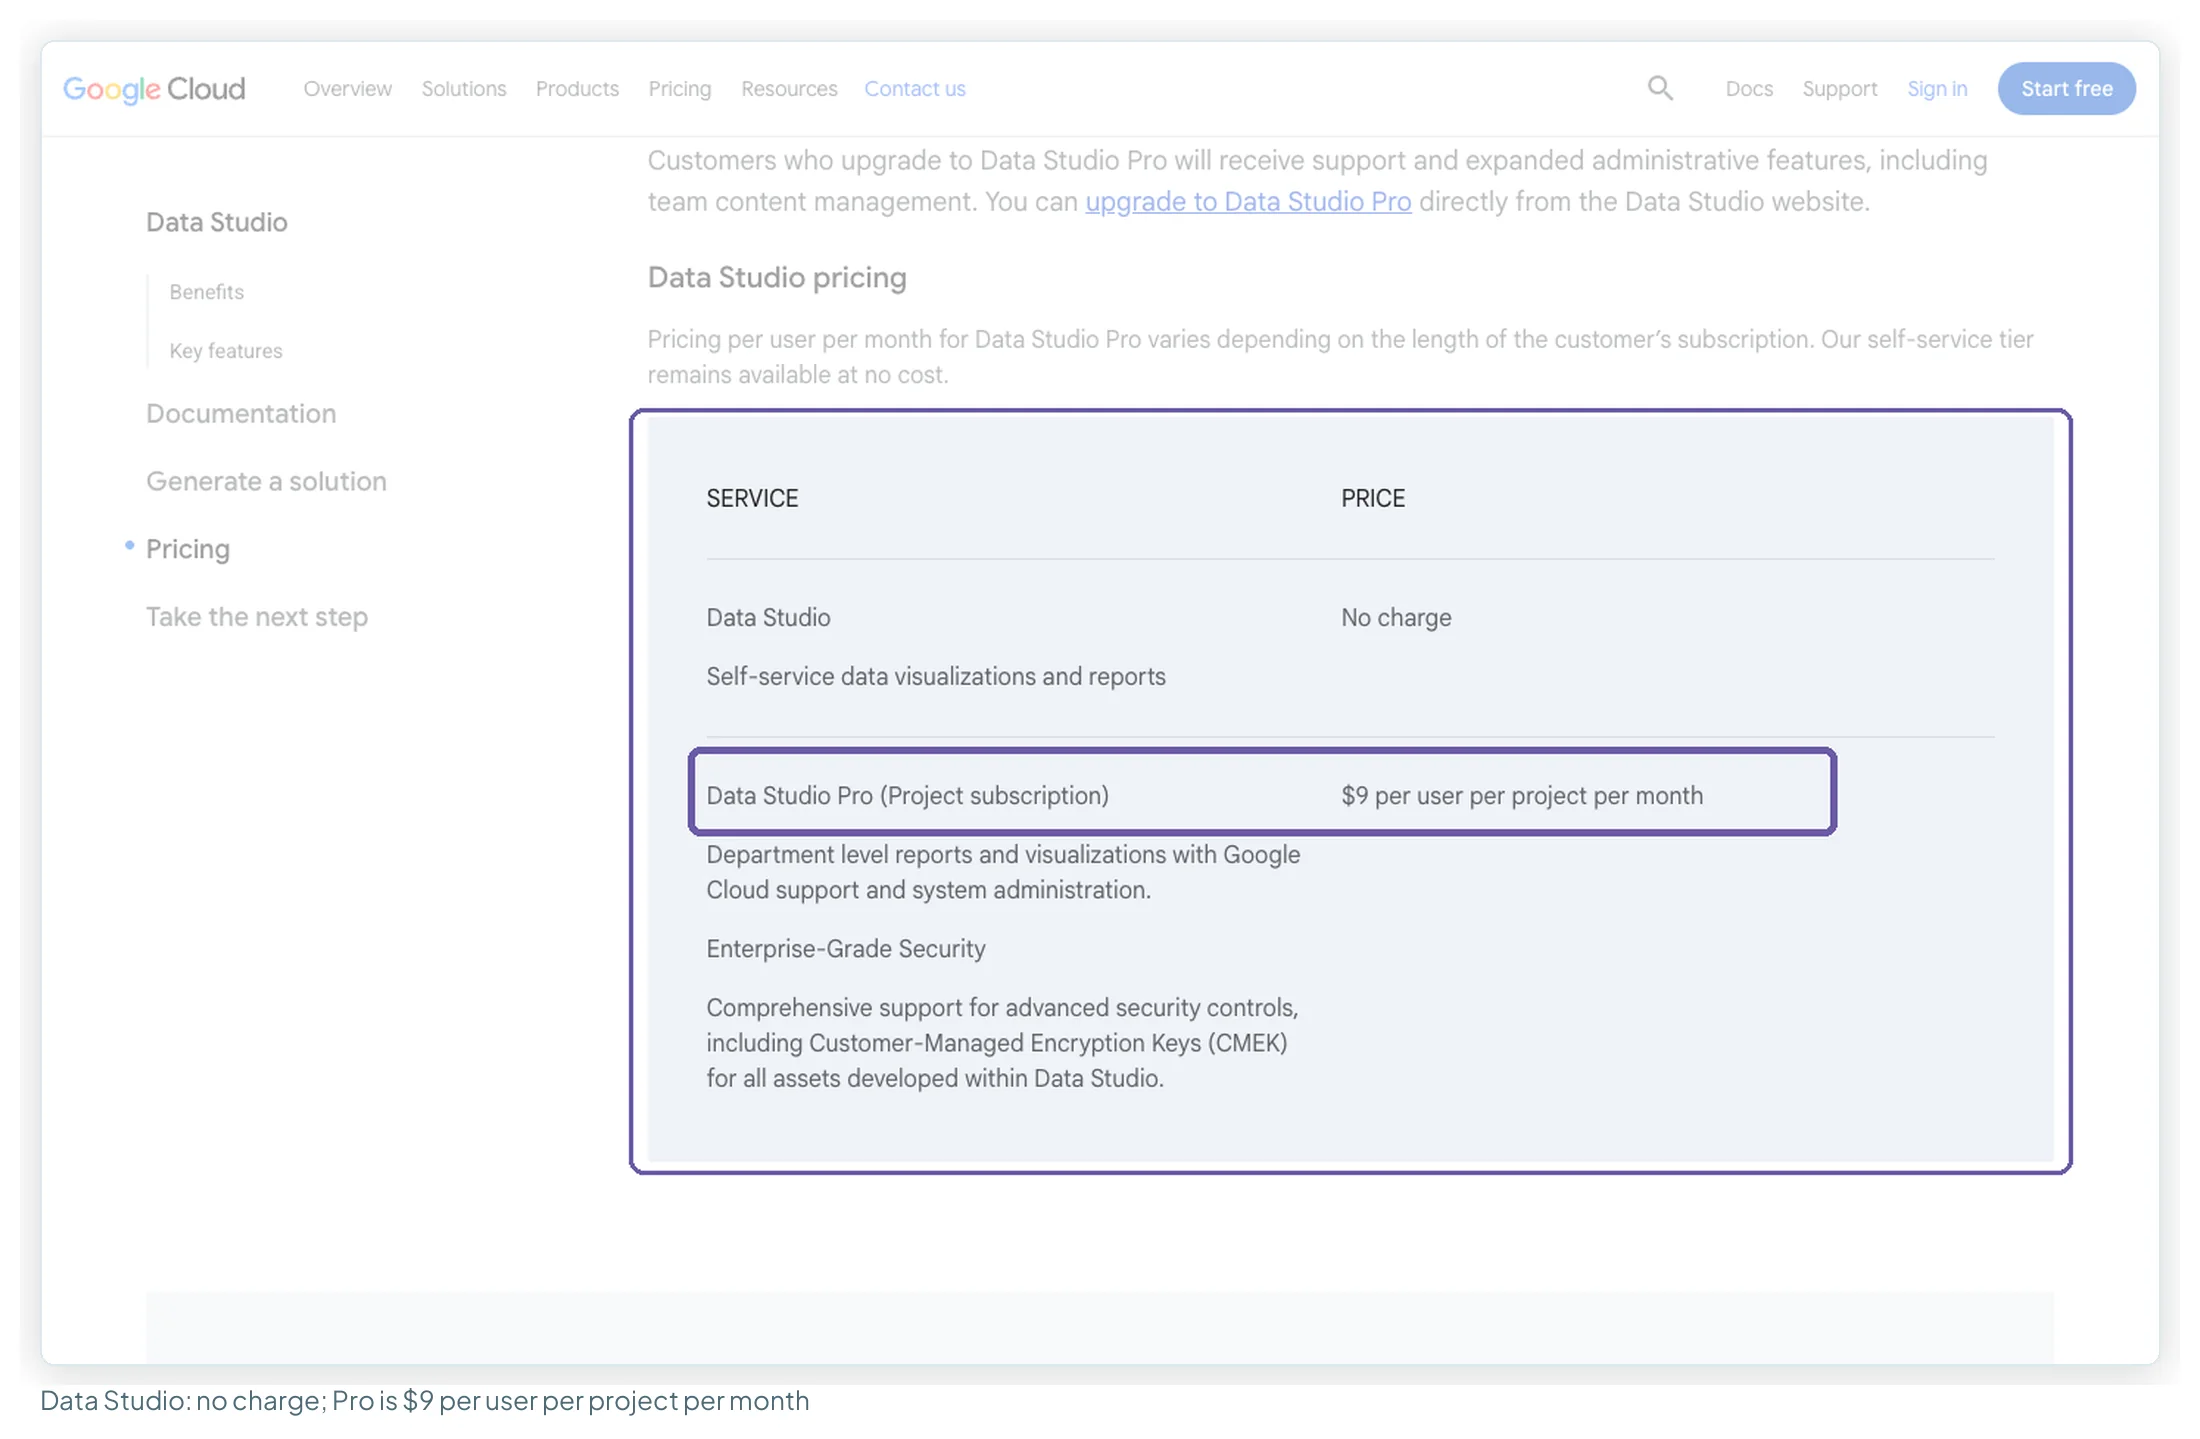Open the Products menu
Image resolution: width=2200 pixels, height=1439 pixels.
(577, 89)
